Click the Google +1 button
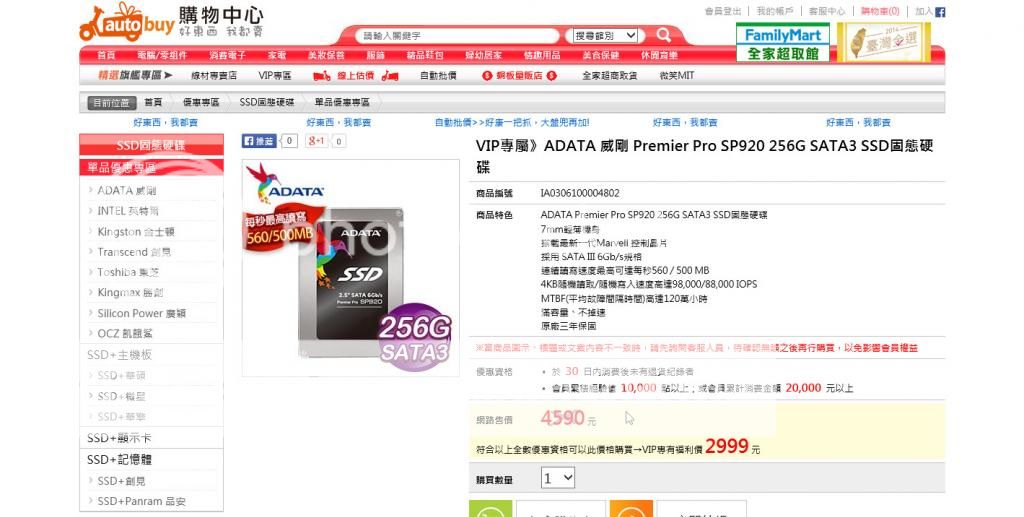The height and width of the screenshot is (517, 1024). click(317, 140)
